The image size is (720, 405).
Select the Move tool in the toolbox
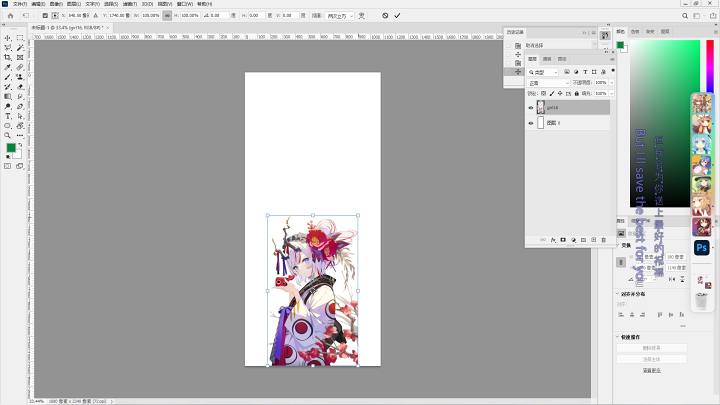[x=8, y=38]
